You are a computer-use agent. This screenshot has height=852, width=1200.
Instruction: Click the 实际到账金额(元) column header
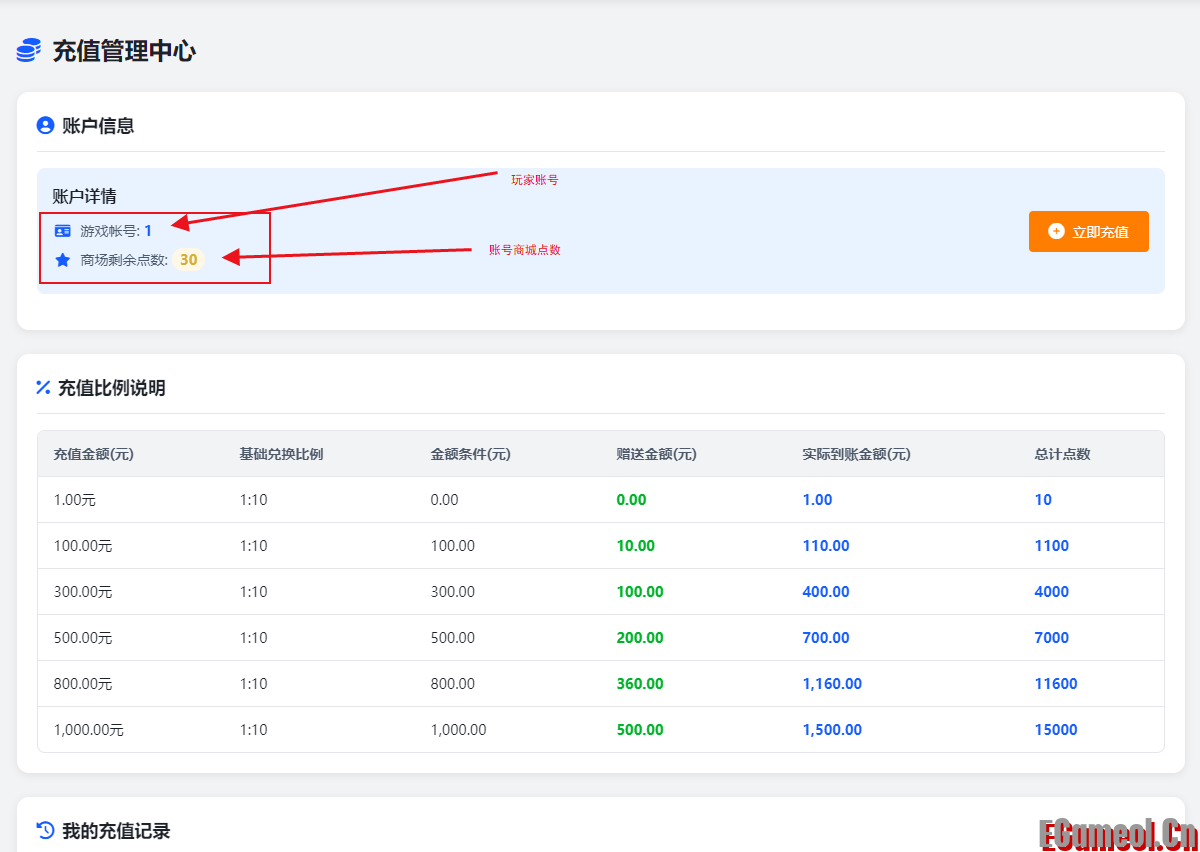click(856, 454)
